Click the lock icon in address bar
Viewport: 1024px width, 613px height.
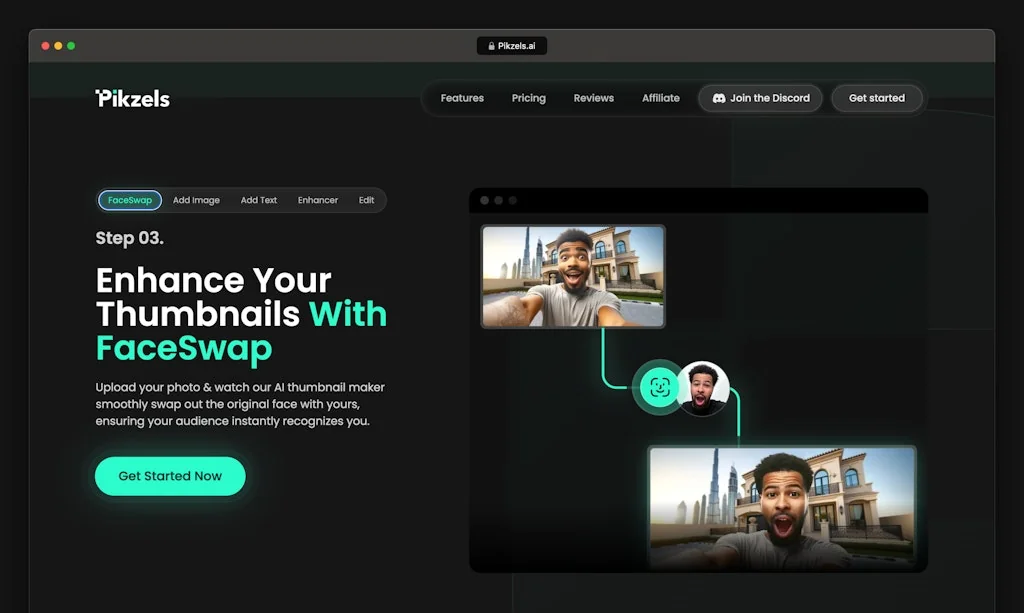tap(490, 46)
